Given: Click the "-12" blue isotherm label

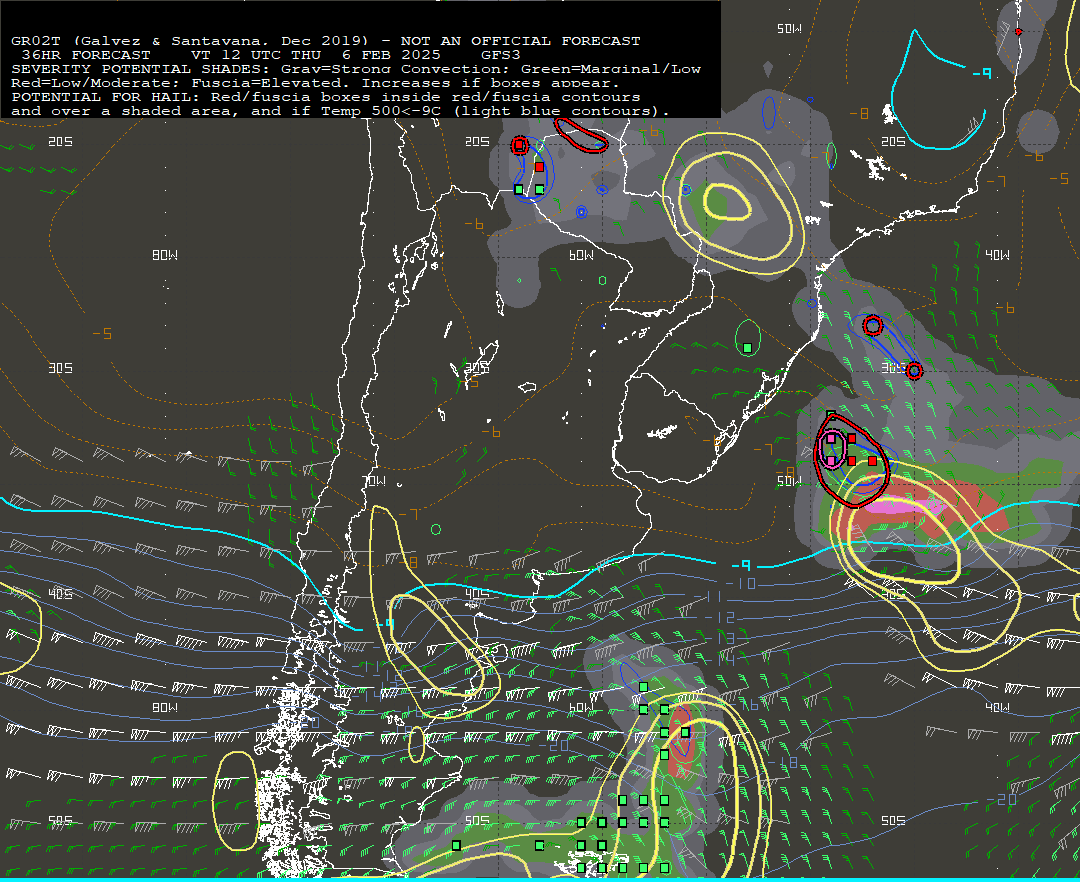Looking at the screenshot, I should click(720, 618).
